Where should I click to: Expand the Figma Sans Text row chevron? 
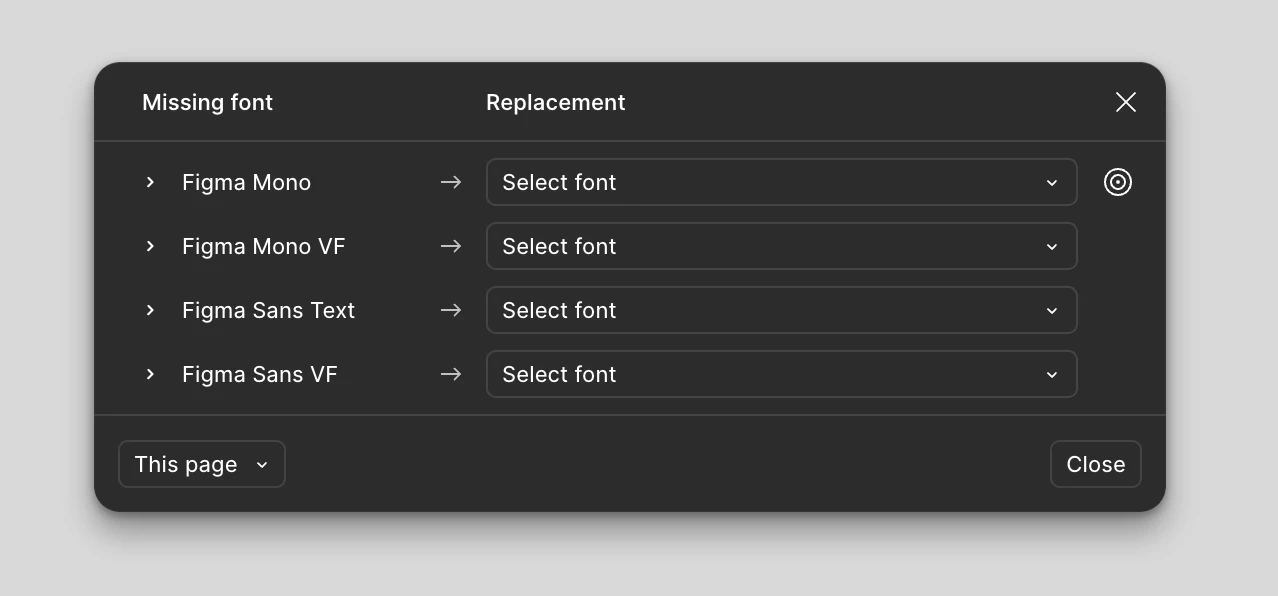150,310
